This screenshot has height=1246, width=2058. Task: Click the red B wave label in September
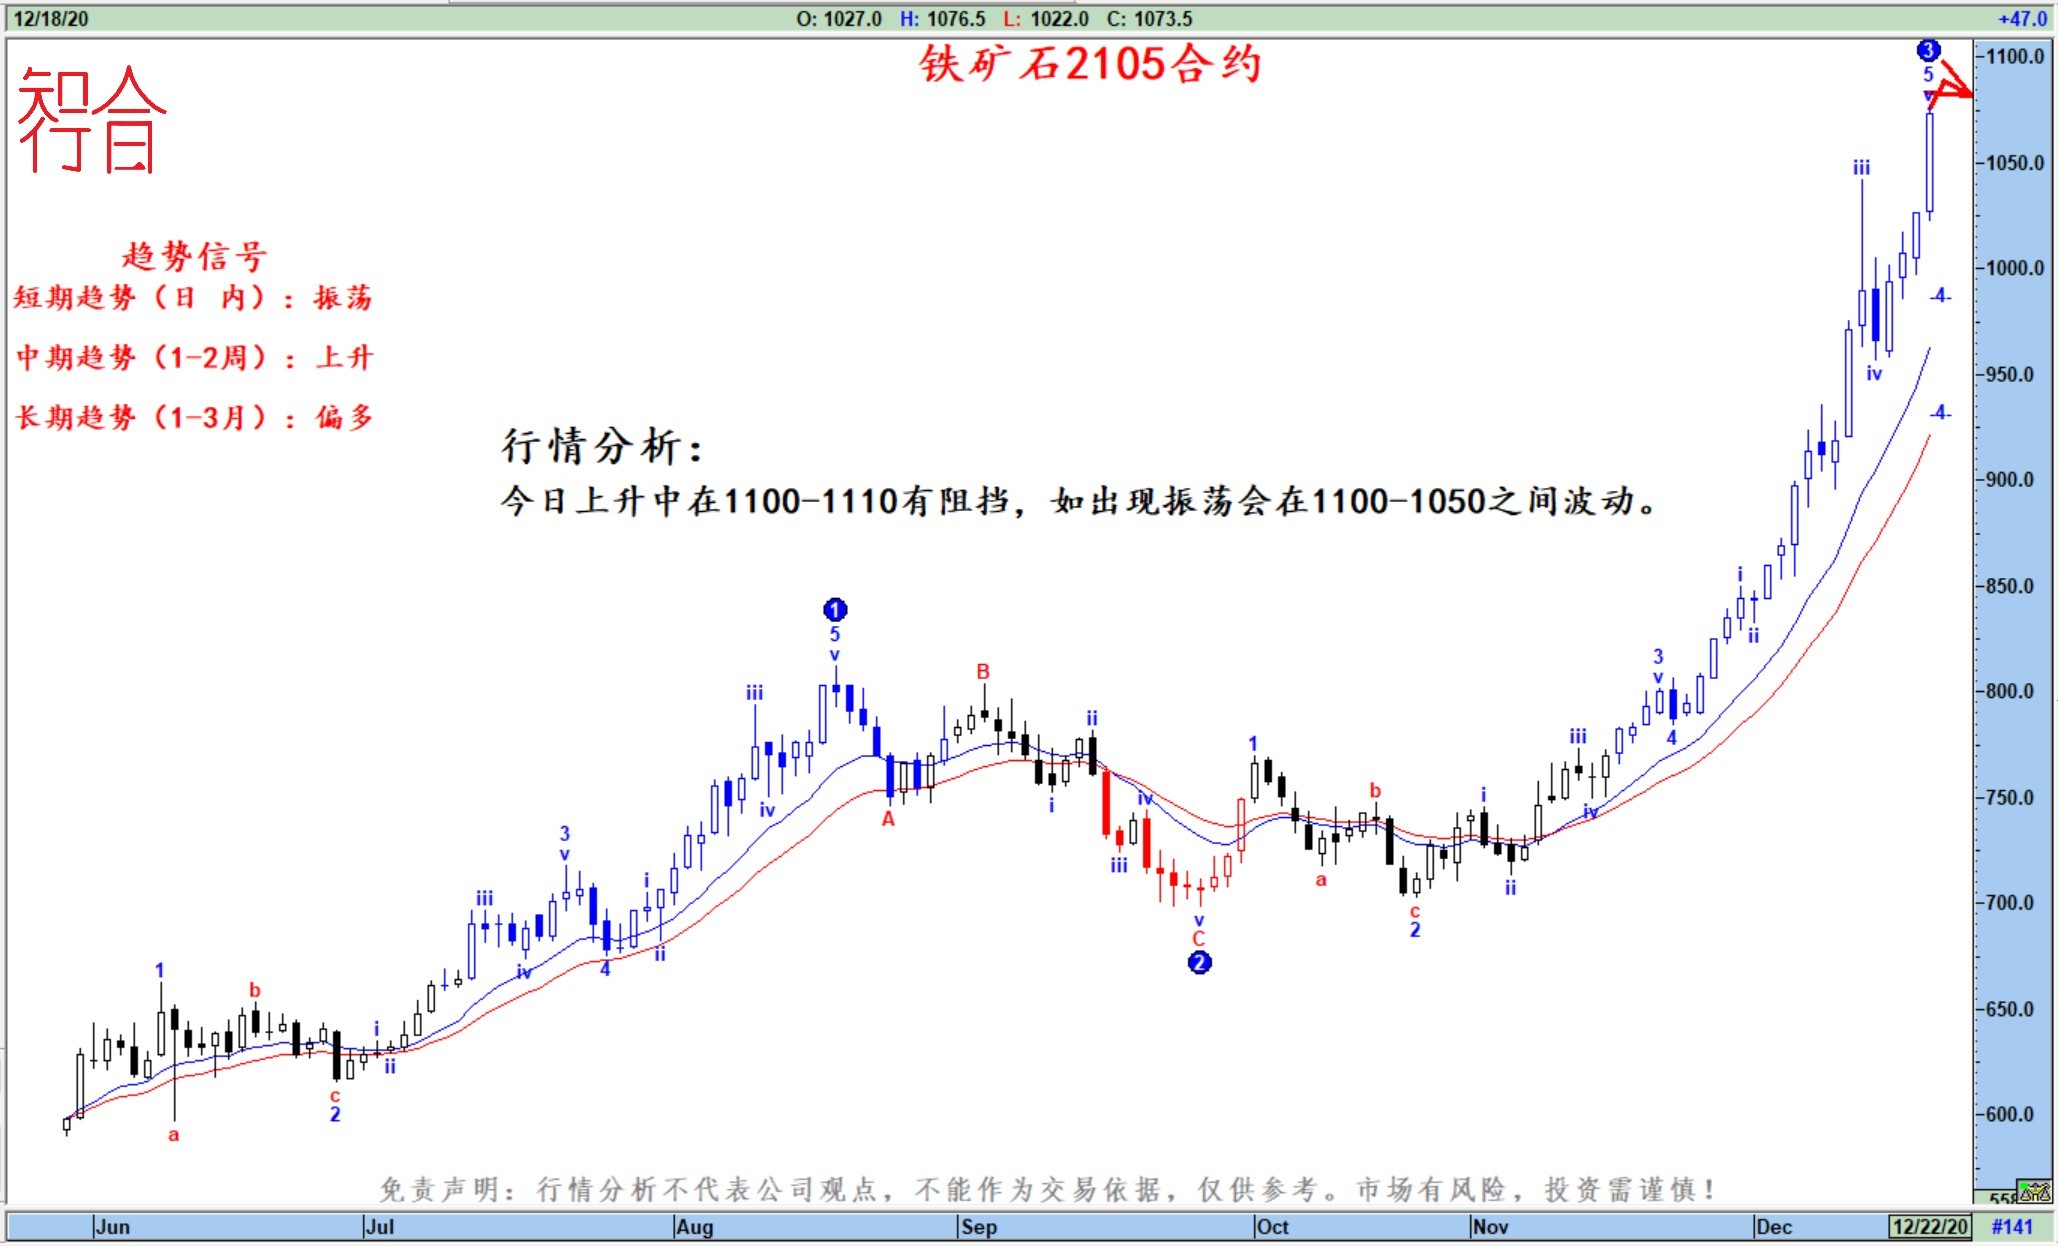click(983, 671)
